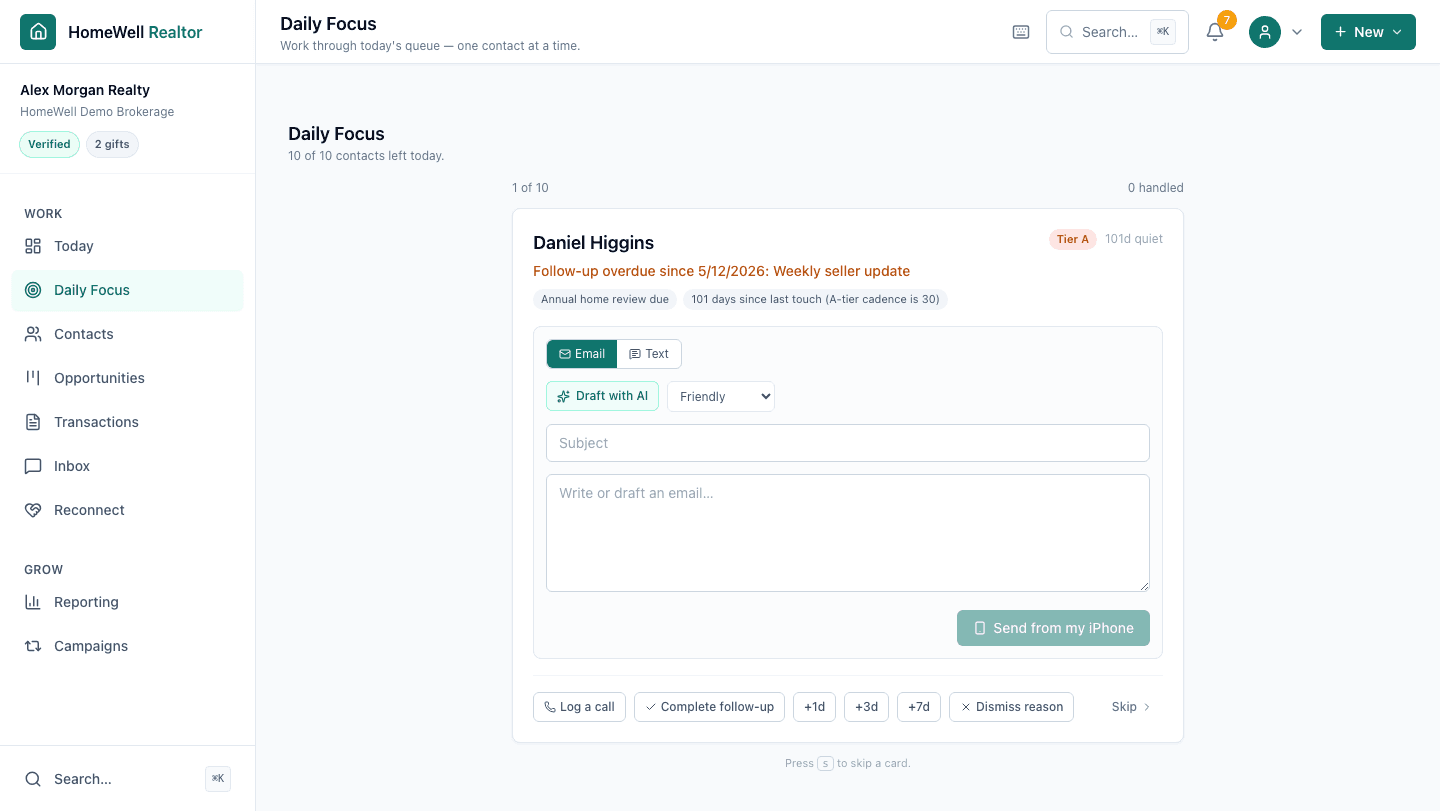Click Daniel Higgins contact name
The image size is (1440, 811).
pyautogui.click(x=593, y=243)
